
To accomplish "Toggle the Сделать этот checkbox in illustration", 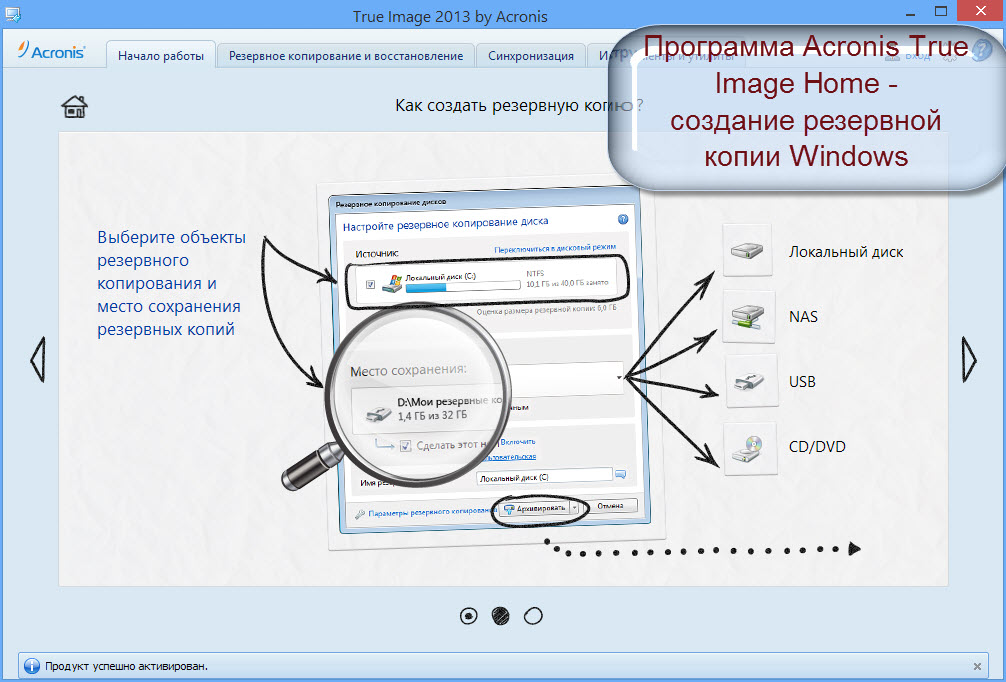I will 405,445.
